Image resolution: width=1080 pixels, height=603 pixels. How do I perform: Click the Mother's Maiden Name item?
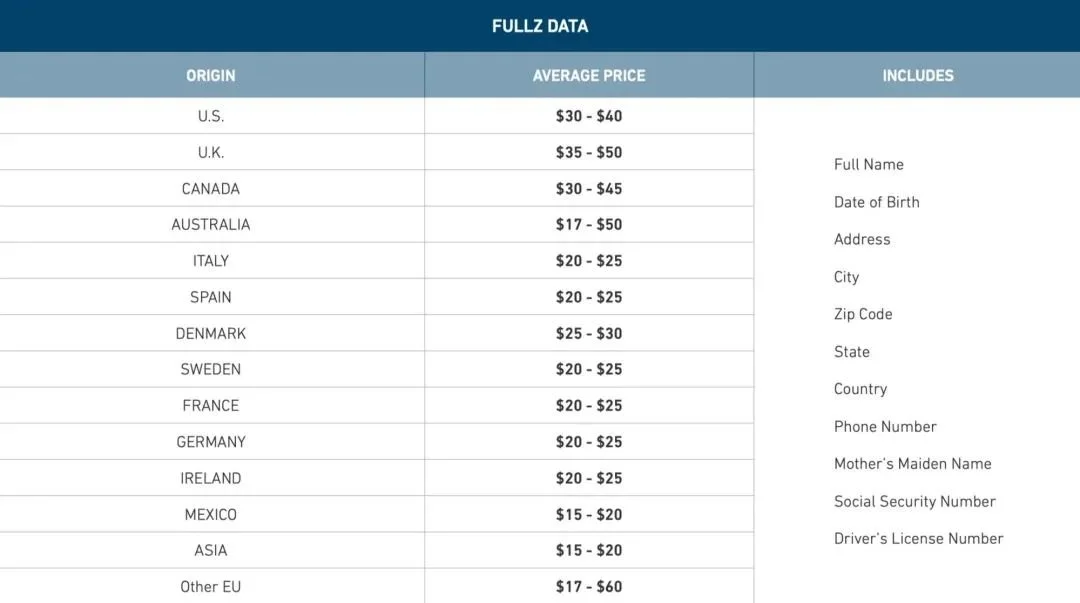click(x=912, y=463)
